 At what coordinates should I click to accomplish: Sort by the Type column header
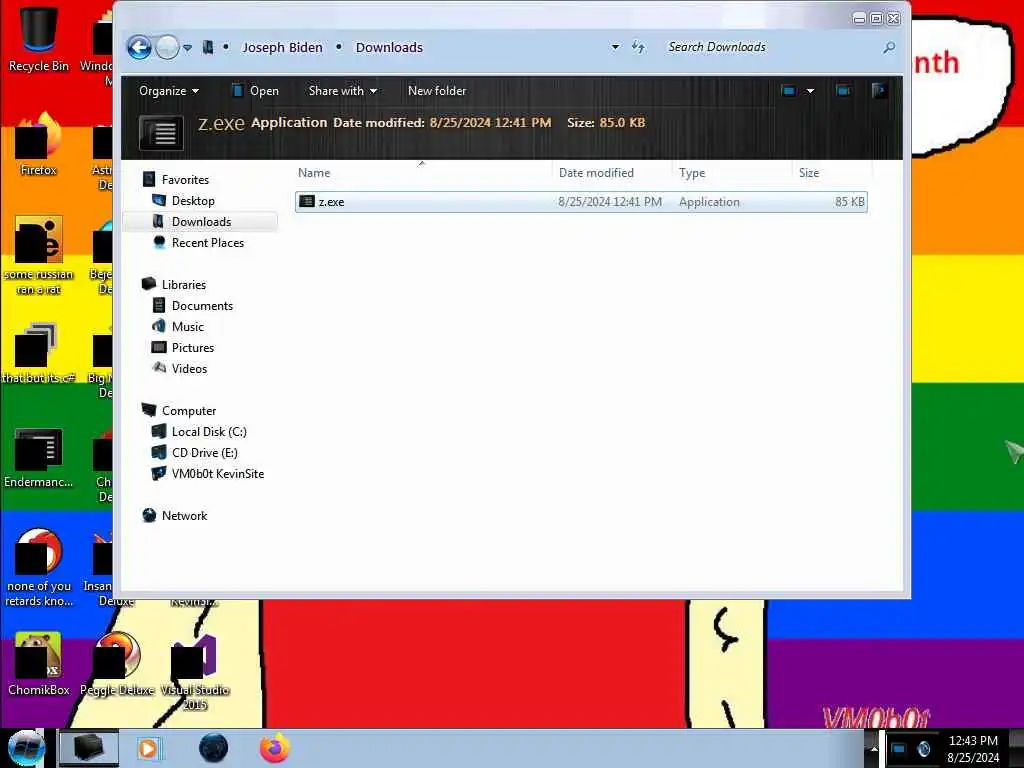click(x=731, y=173)
